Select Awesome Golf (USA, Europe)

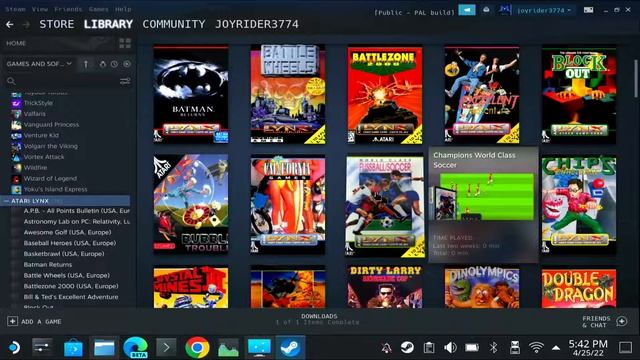pyautogui.click(x=67, y=232)
